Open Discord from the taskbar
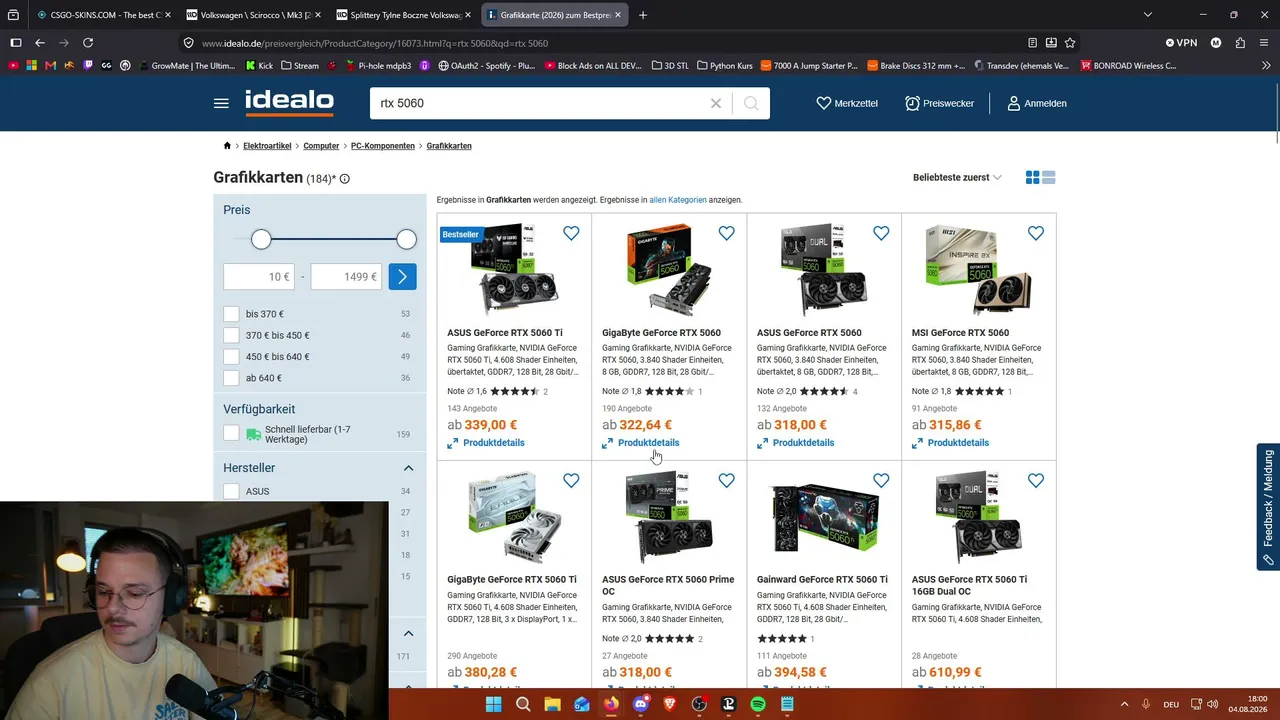The height and width of the screenshot is (720, 1280). point(641,704)
